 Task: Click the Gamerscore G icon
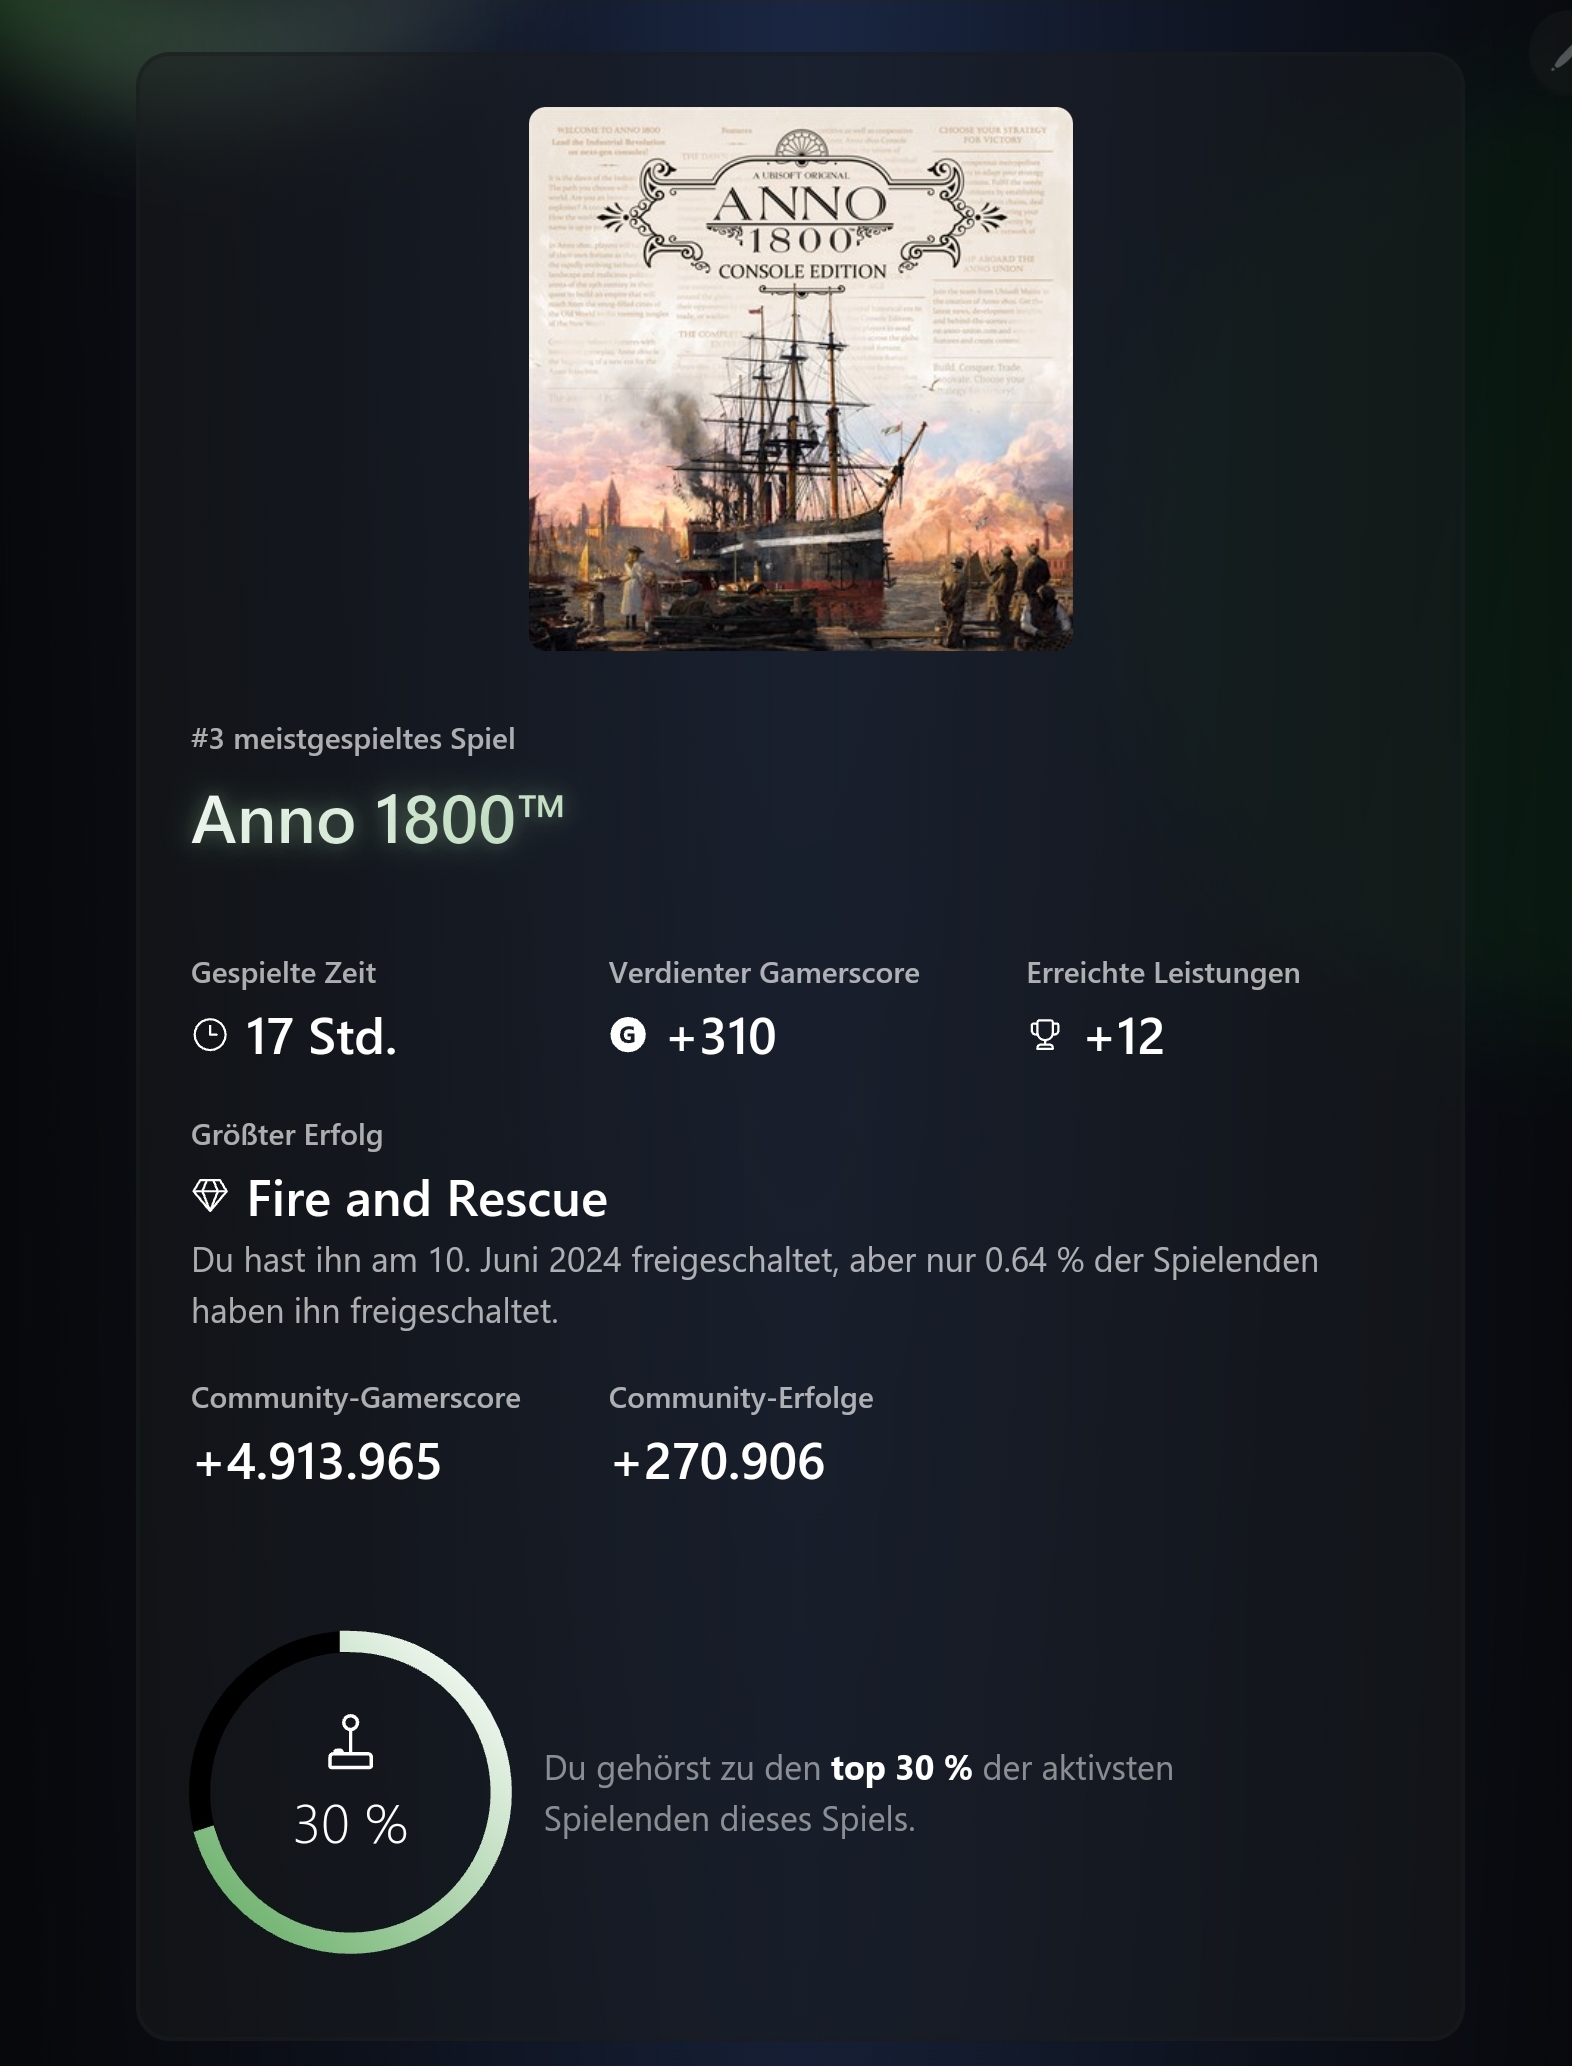pos(628,1036)
